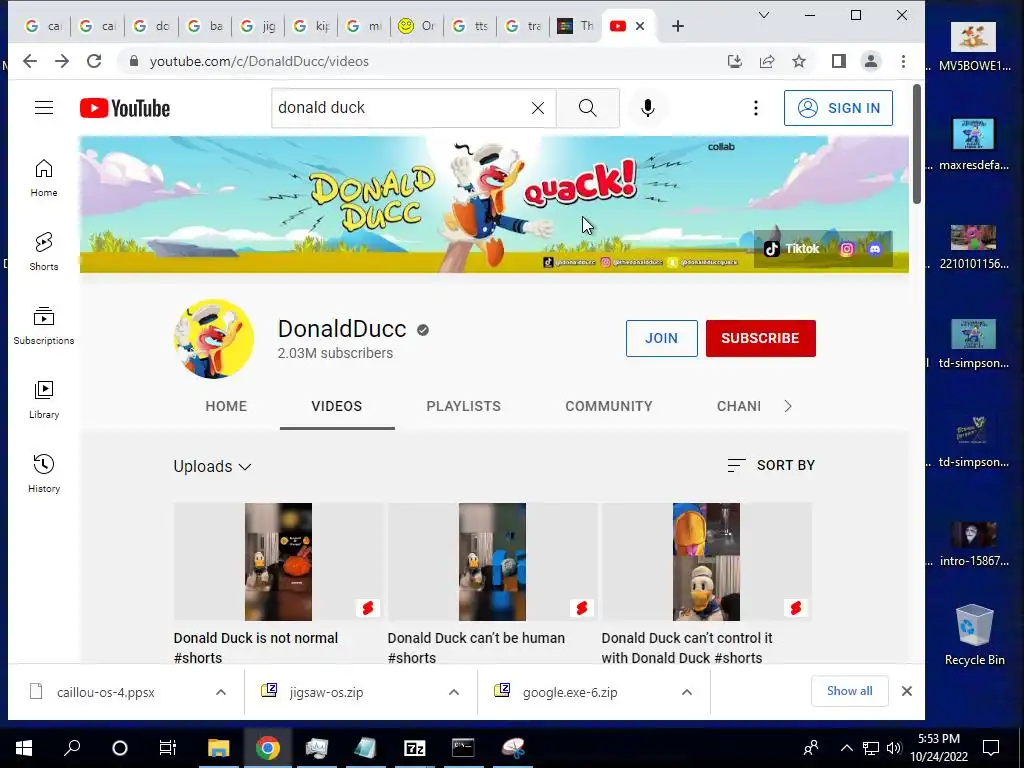The width and height of the screenshot is (1024, 768).
Task: Reload the page
Action: pos(94,61)
